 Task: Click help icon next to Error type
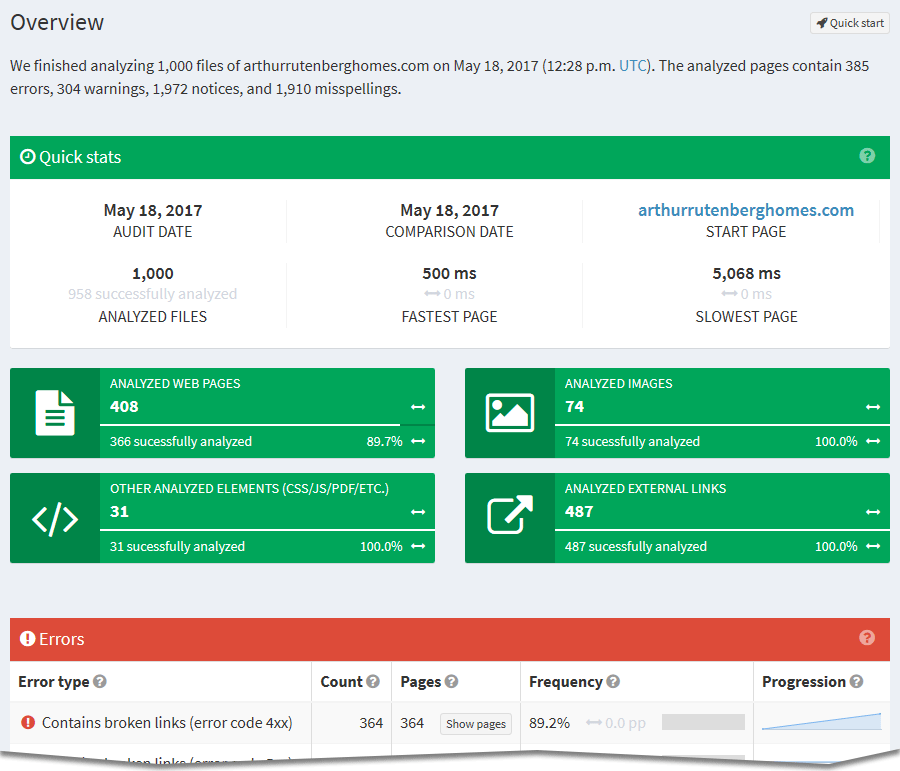pyautogui.click(x=100, y=682)
